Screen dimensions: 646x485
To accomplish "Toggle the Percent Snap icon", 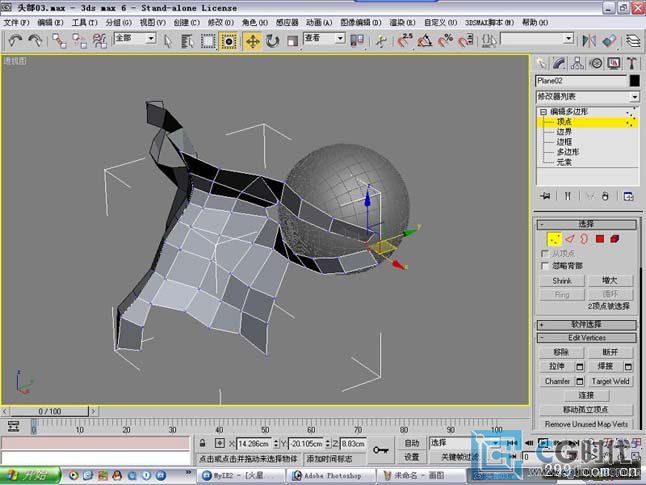I will [445, 40].
